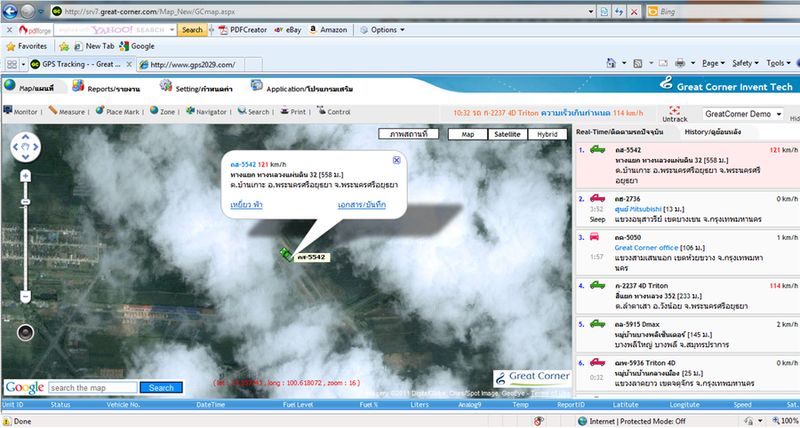
Task: Open the Reports tab
Action: pos(112,88)
